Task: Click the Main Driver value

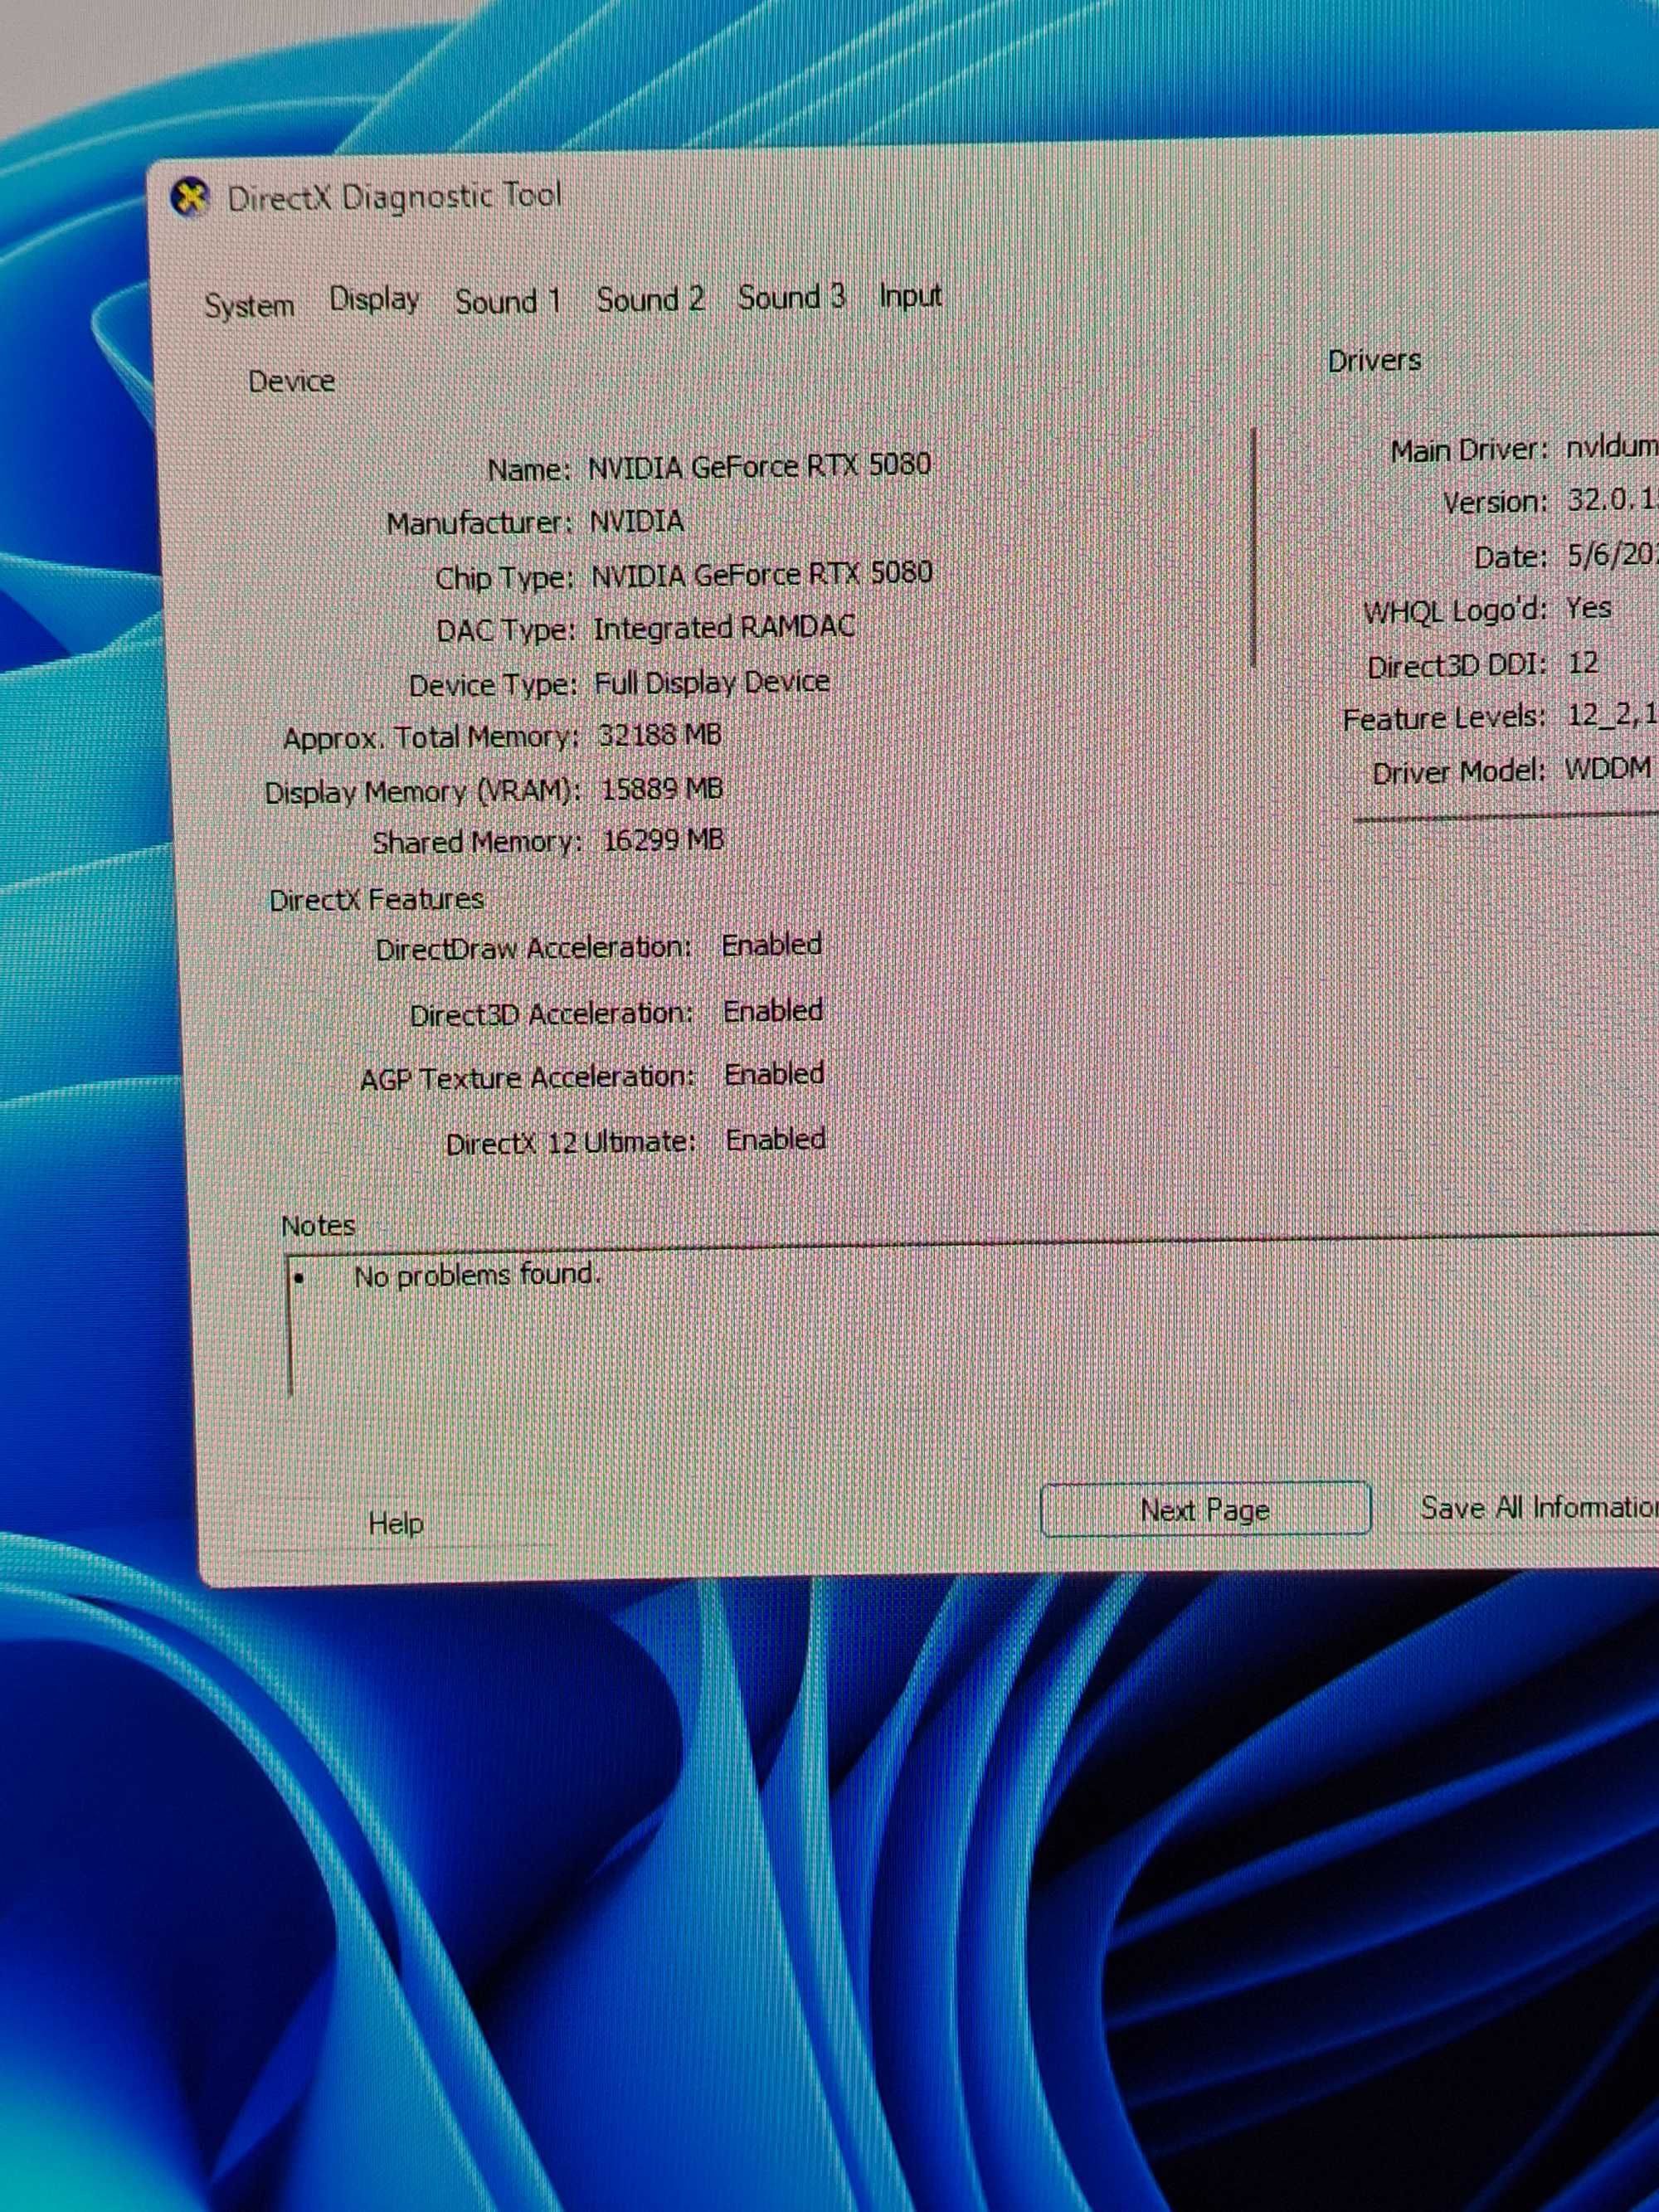Action: click(1612, 447)
